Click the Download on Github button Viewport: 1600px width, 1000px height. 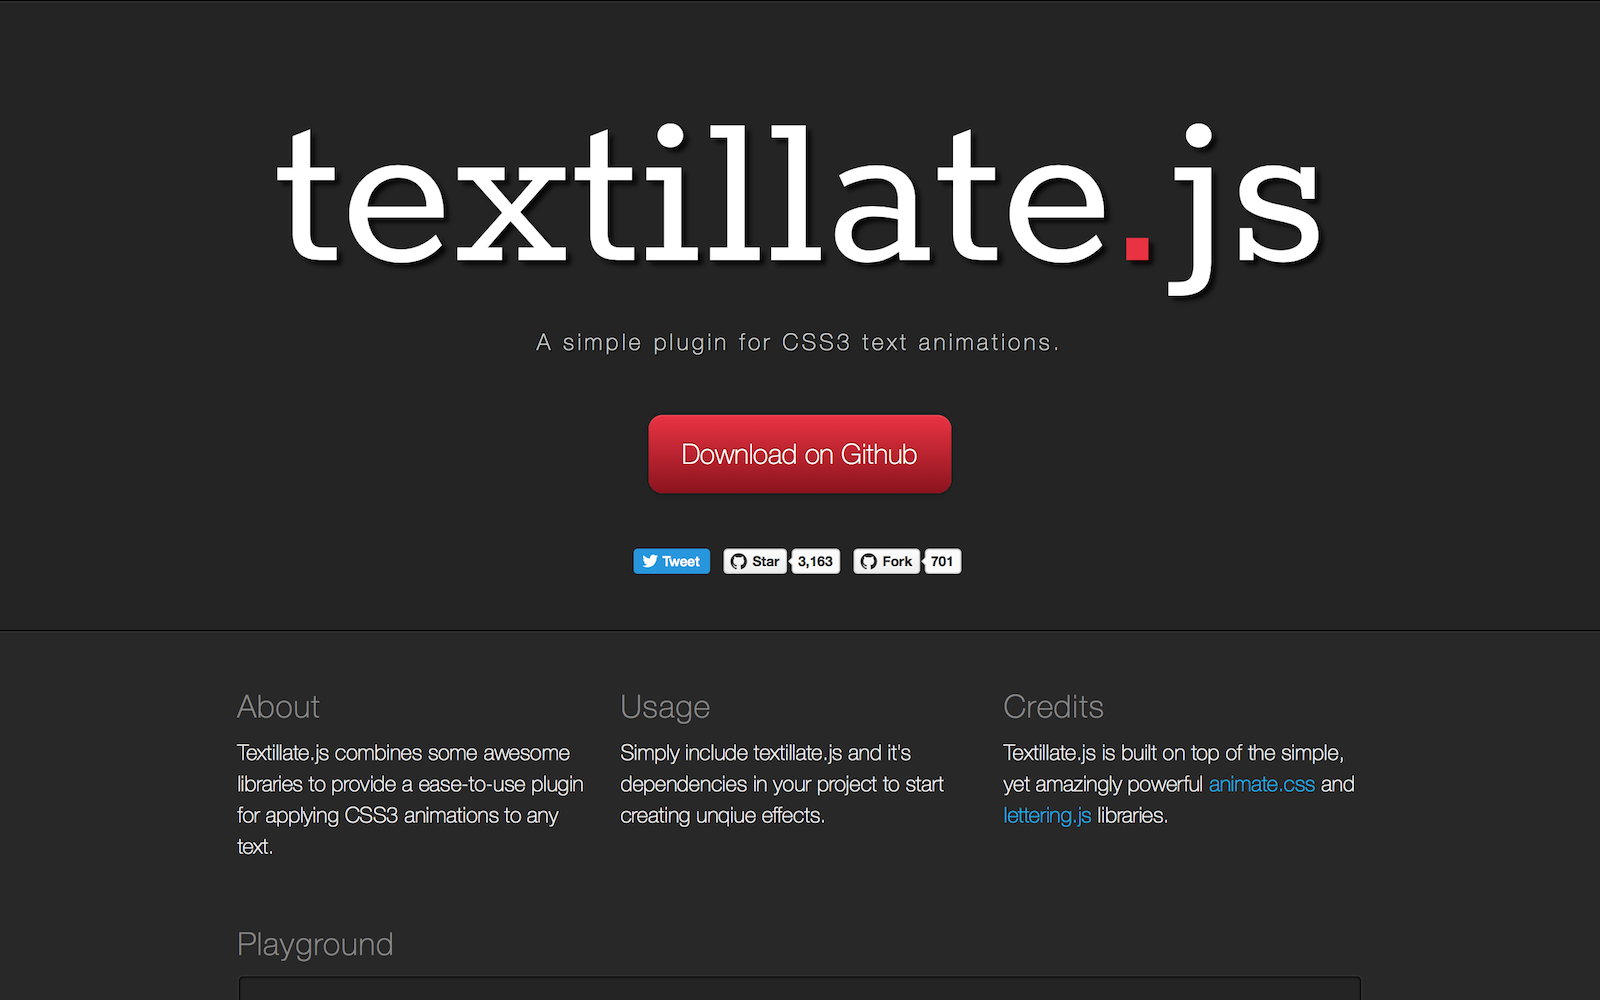[799, 454]
